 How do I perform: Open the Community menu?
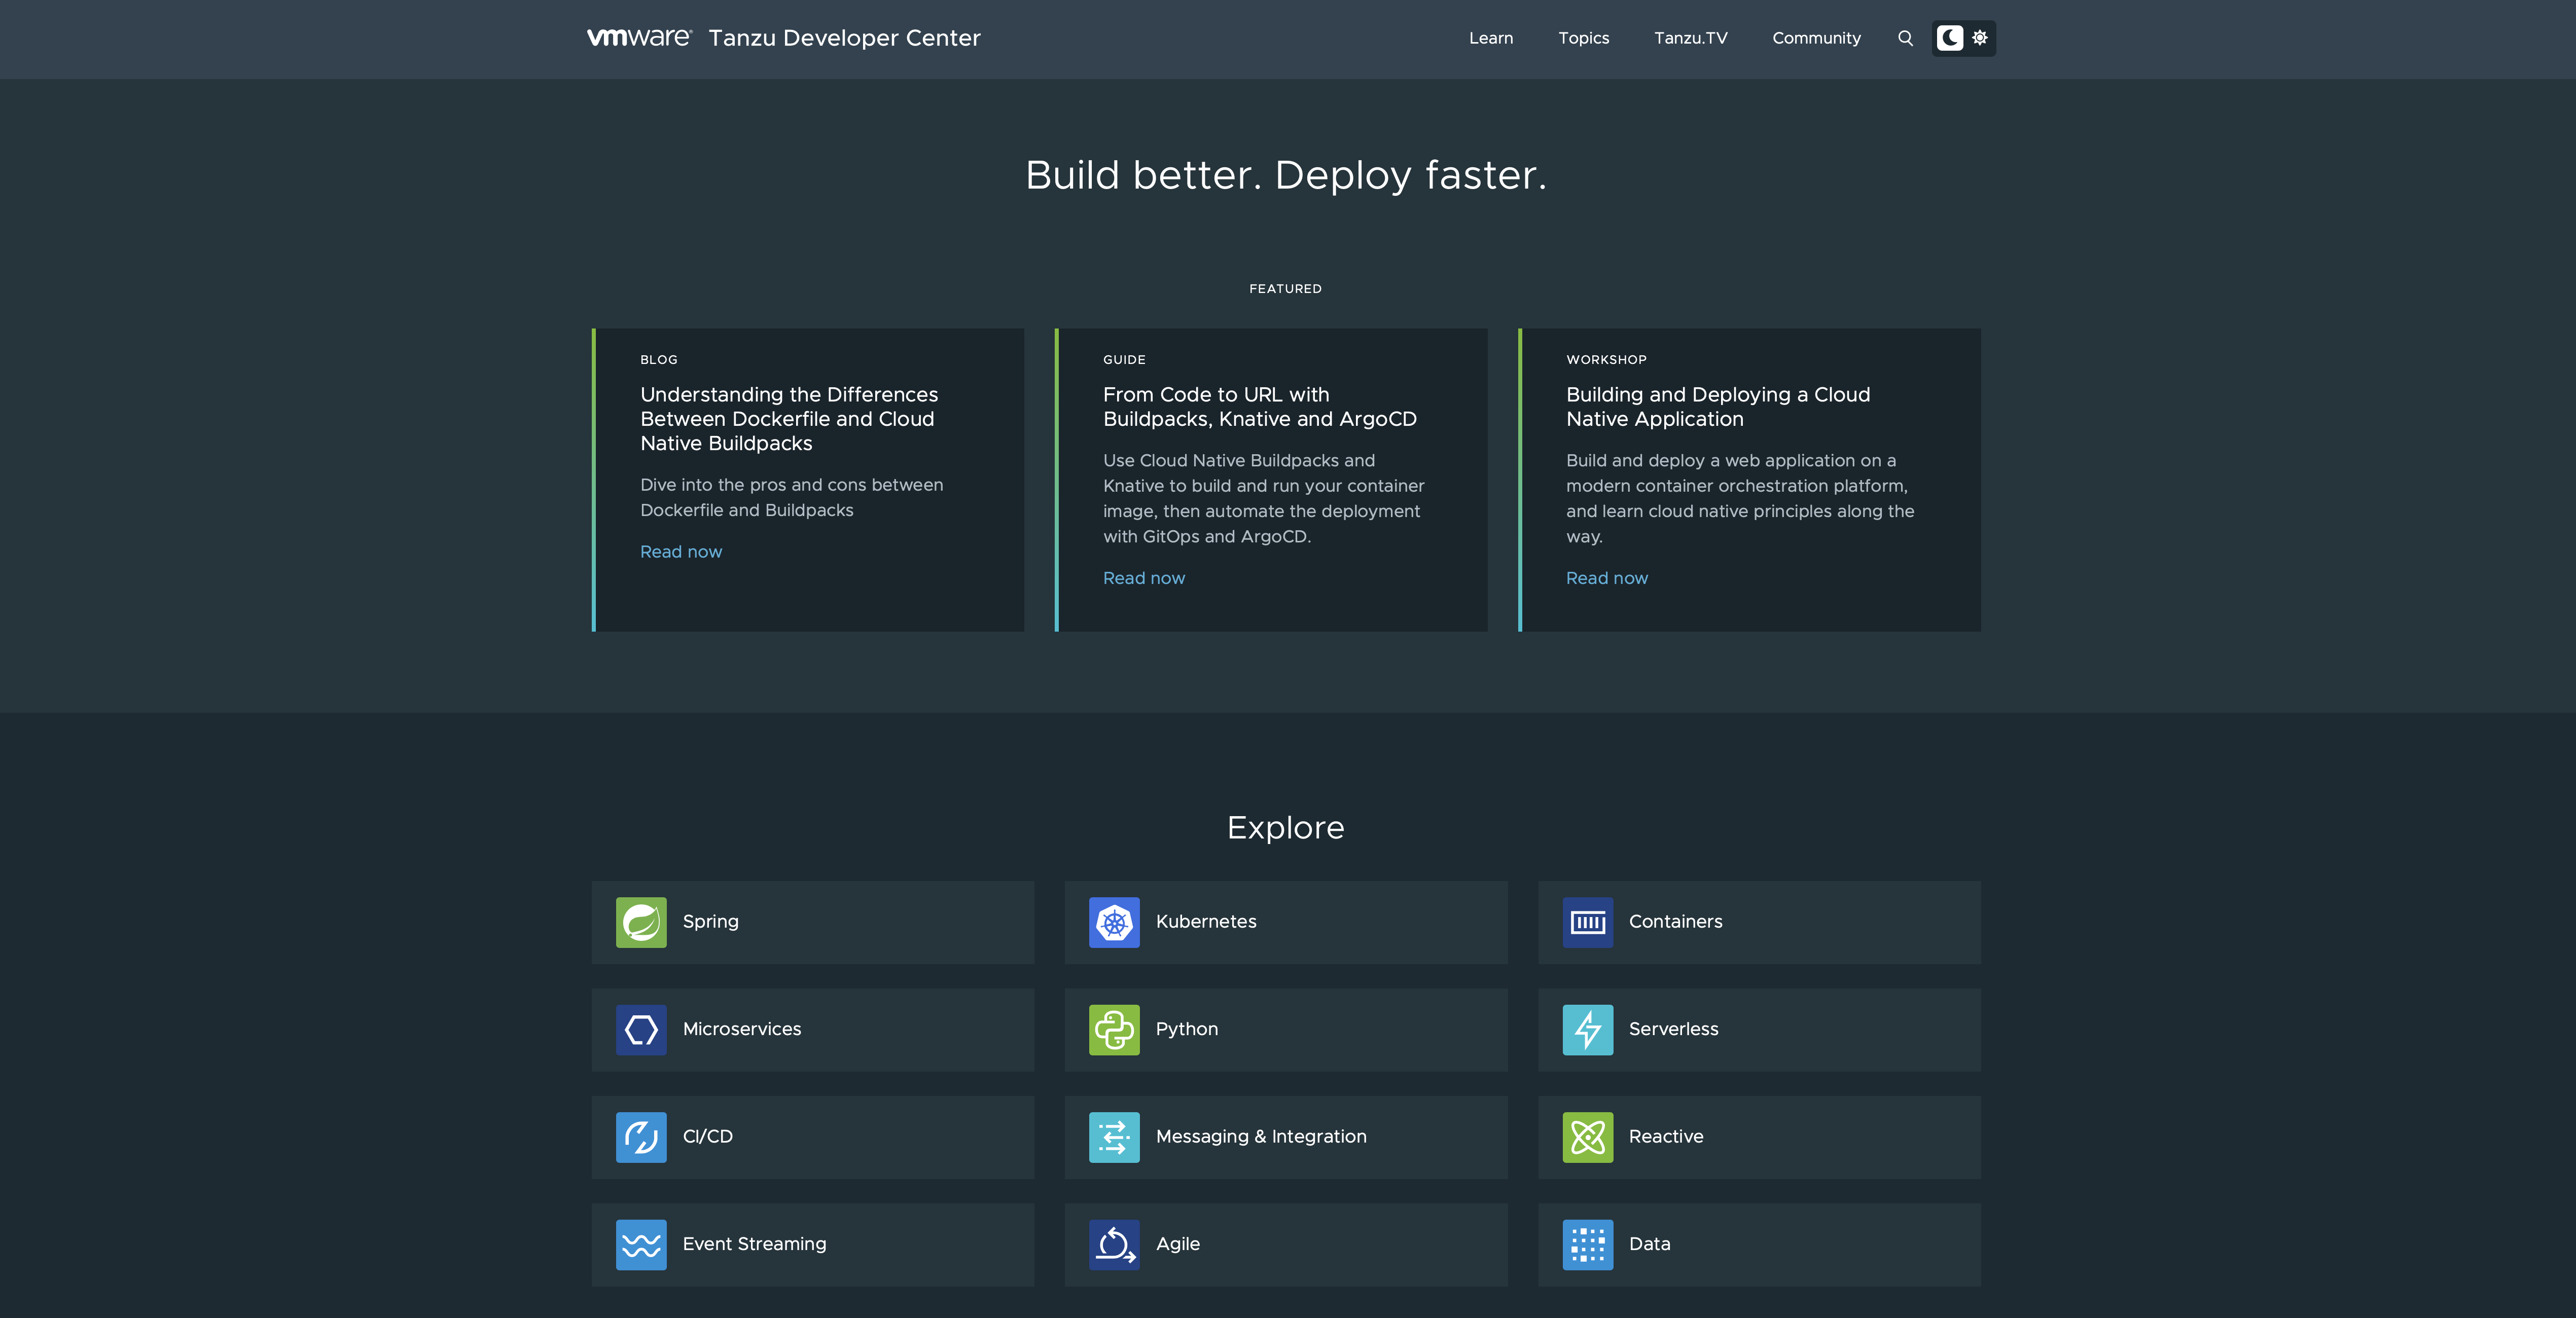(x=1816, y=38)
